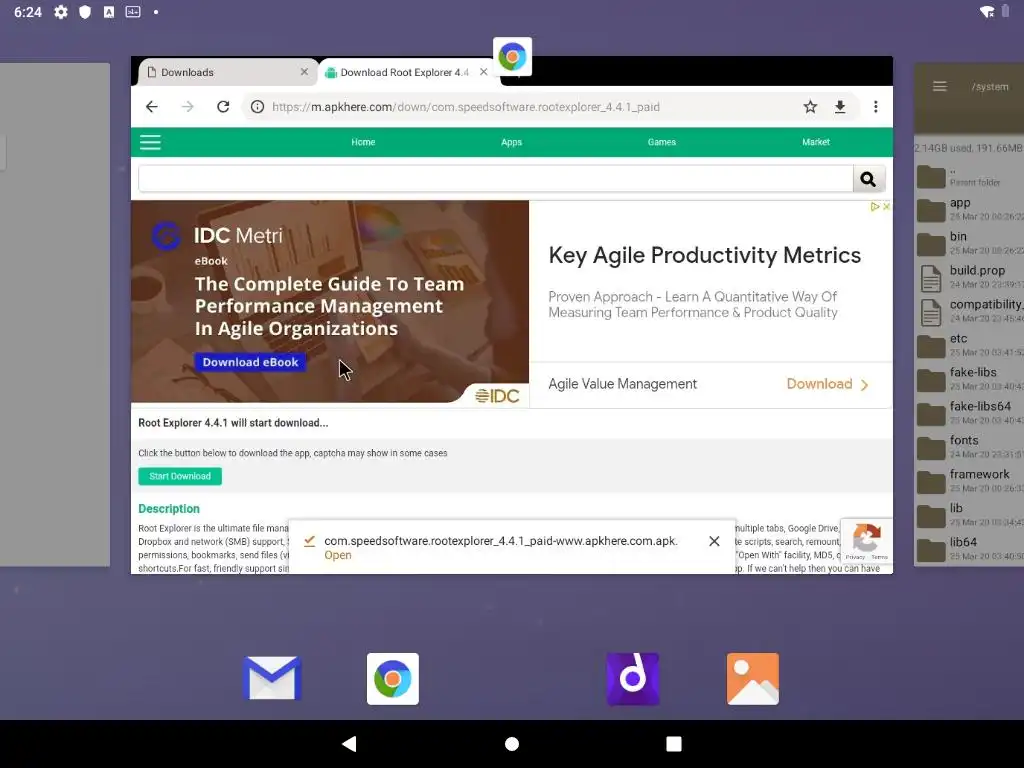Open AdChoices triangle icon
The height and width of the screenshot is (768, 1024).
875,206
